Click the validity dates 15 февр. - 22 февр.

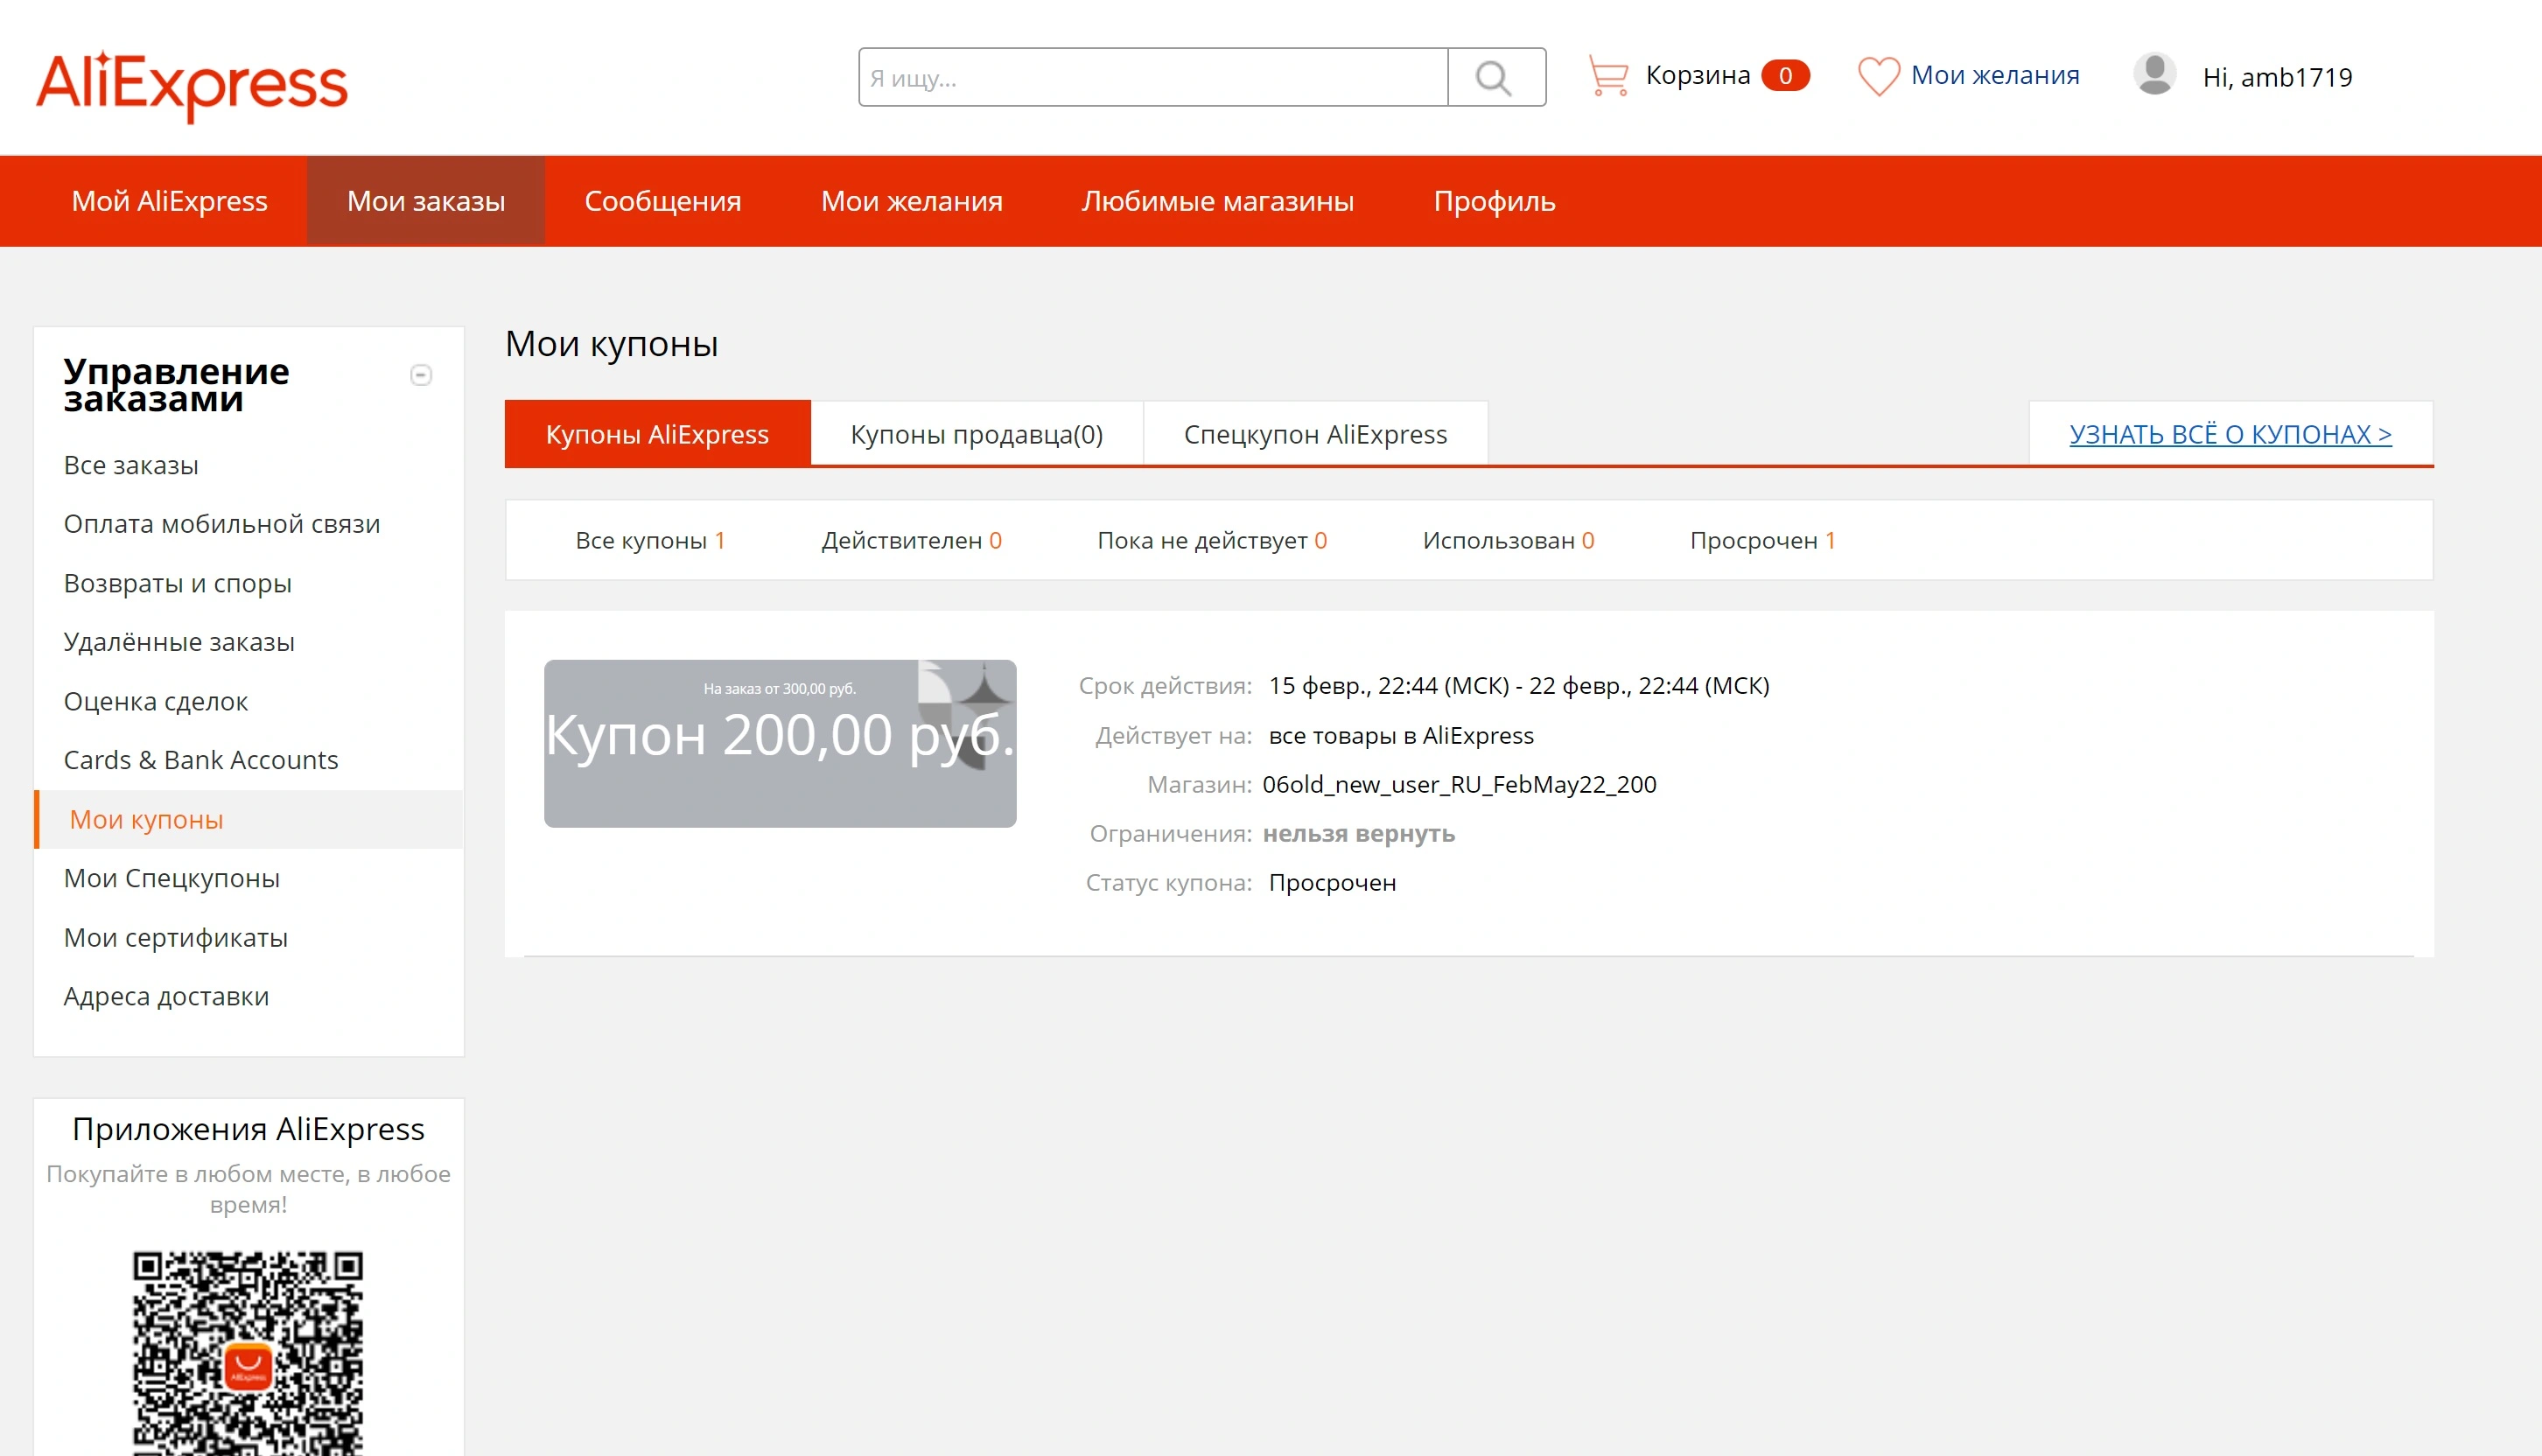[1519, 685]
